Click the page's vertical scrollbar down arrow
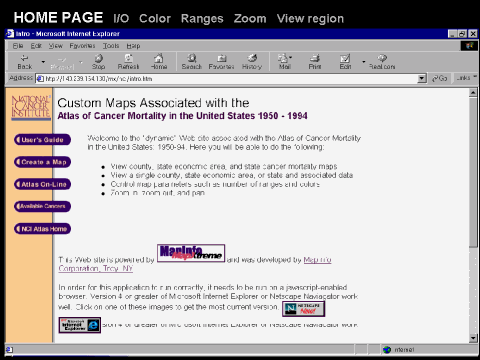 coord(473,338)
